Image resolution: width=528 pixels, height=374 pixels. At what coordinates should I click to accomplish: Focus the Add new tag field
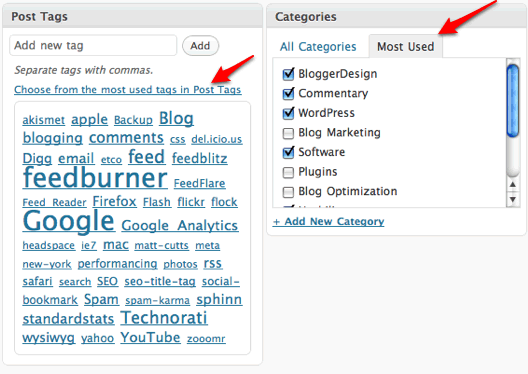[x=93, y=45]
